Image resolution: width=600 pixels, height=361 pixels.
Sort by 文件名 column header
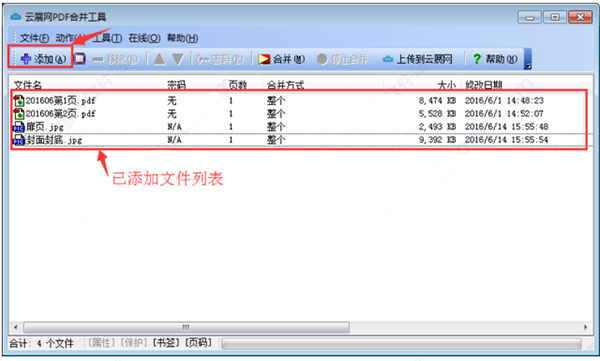pyautogui.click(x=28, y=85)
